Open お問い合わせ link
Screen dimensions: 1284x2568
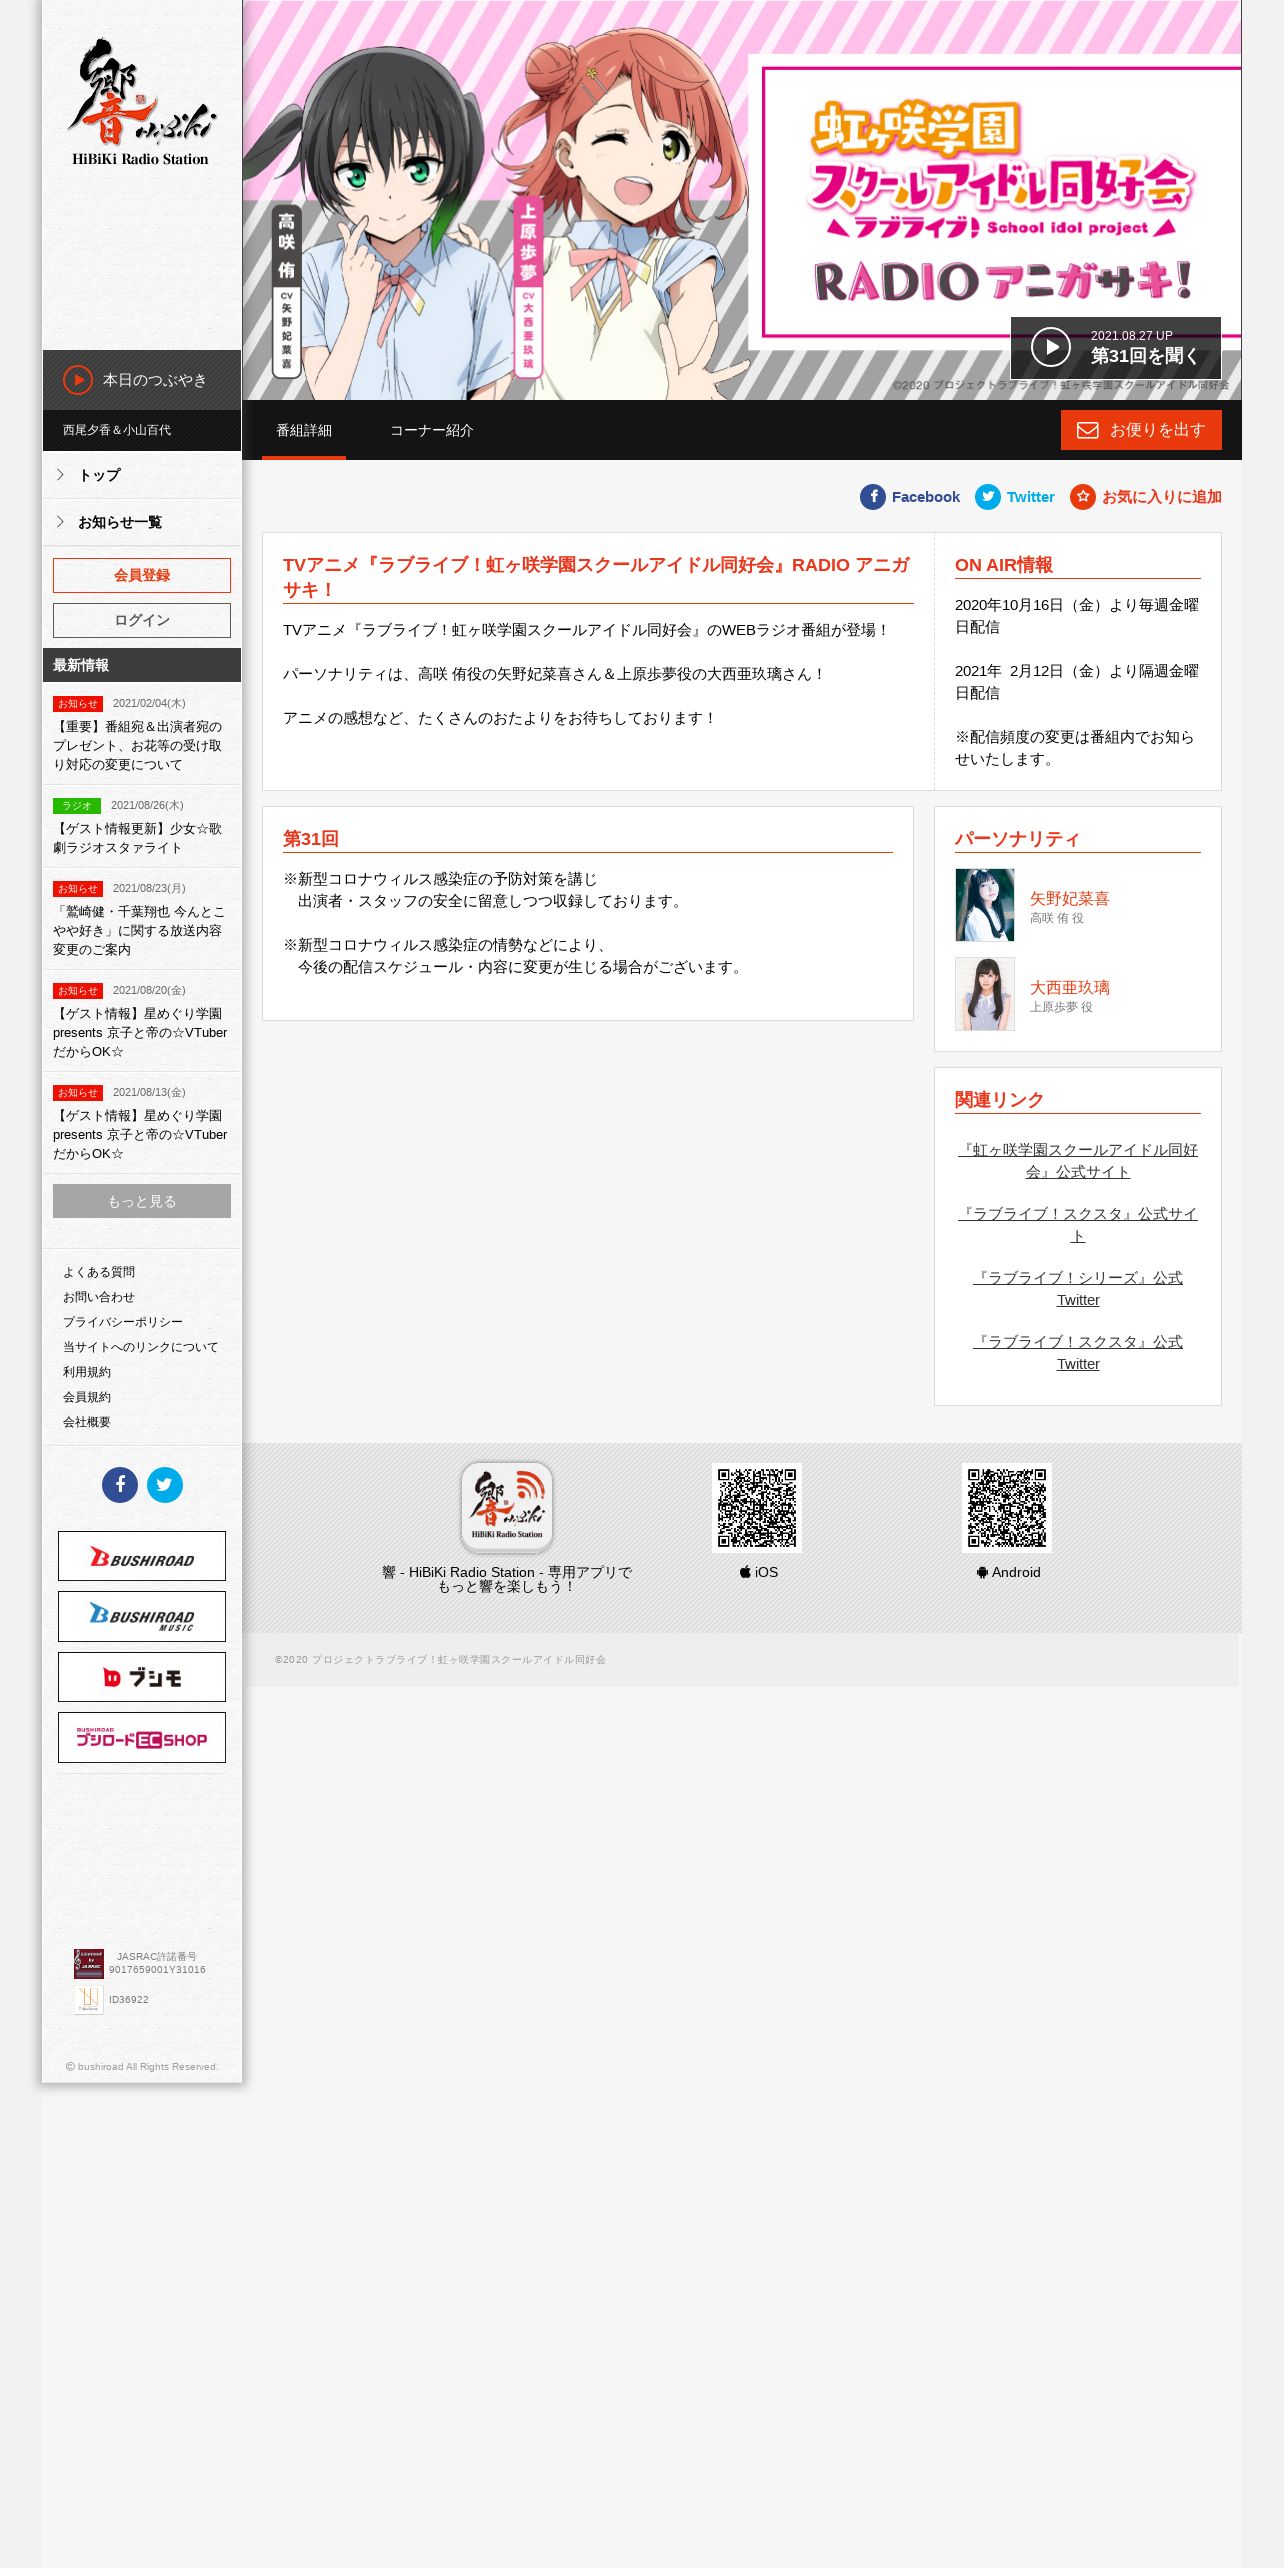click(99, 1297)
